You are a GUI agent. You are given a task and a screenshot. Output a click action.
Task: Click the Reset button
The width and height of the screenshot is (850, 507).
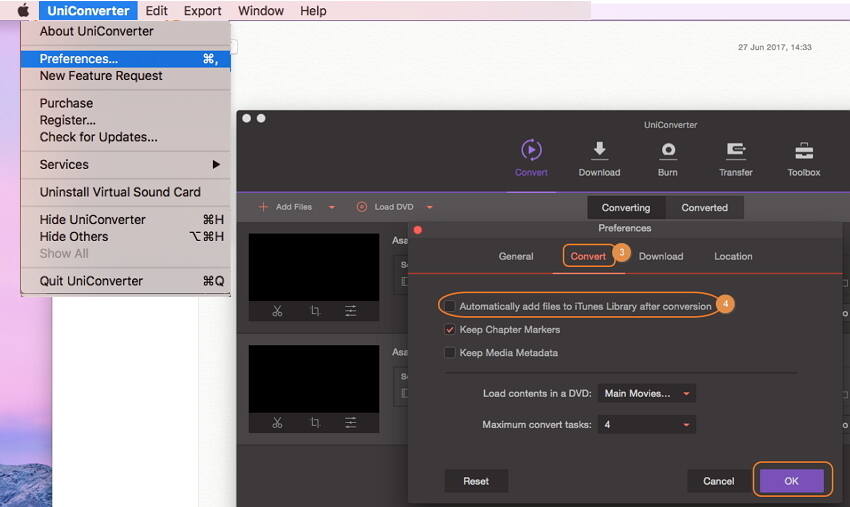pyautogui.click(x=476, y=481)
